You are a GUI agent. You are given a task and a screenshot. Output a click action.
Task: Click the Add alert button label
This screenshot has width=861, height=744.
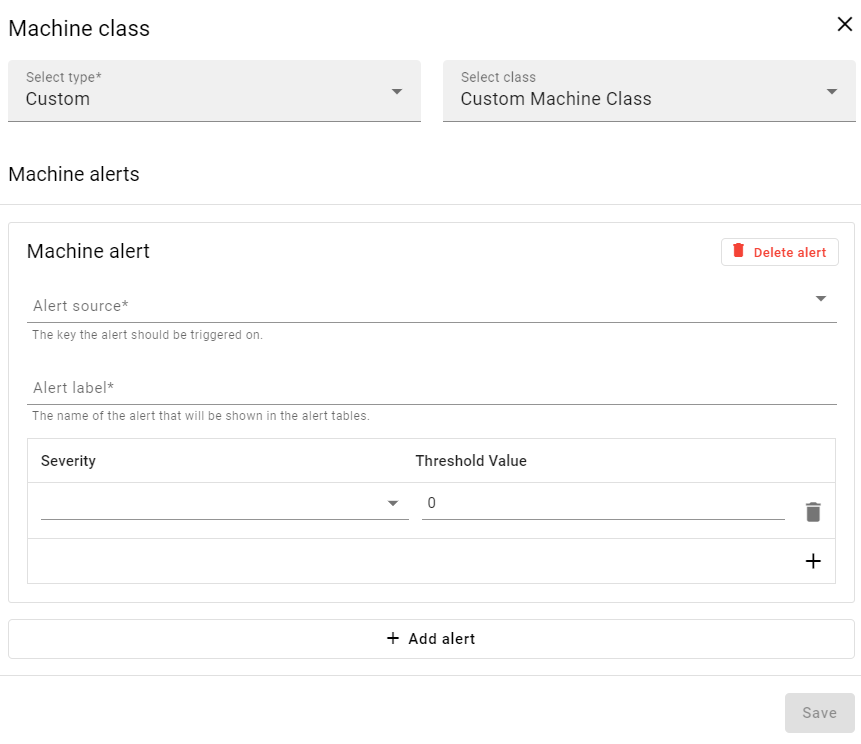point(441,639)
